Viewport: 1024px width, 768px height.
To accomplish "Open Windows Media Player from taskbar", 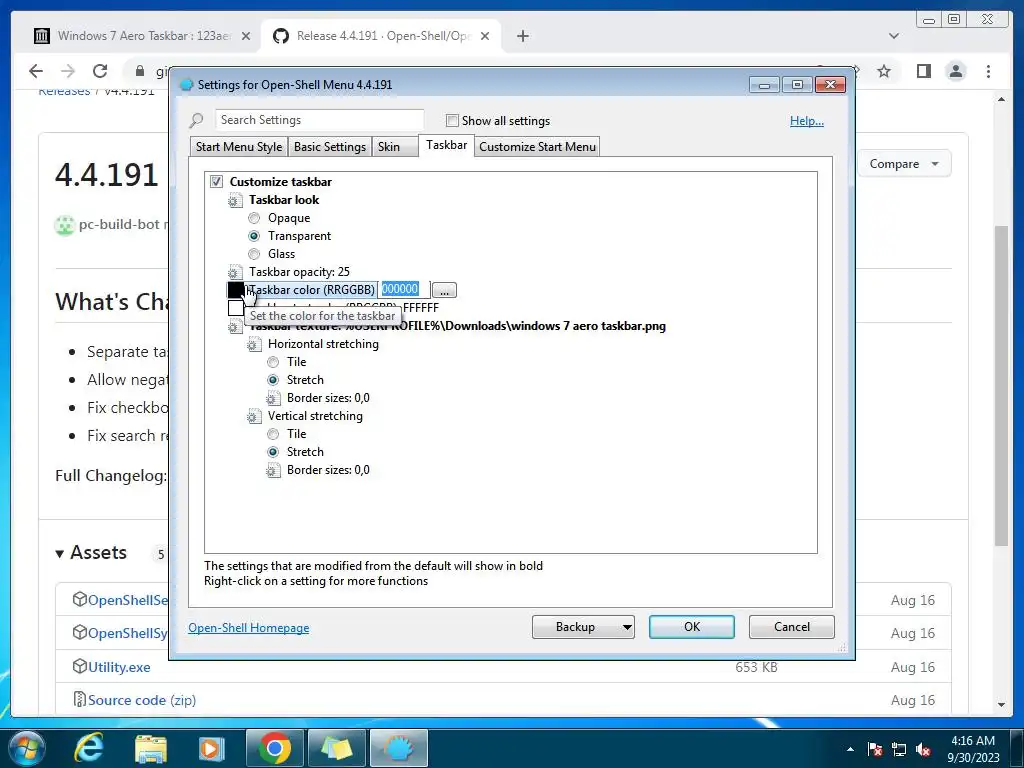I will tap(211, 748).
